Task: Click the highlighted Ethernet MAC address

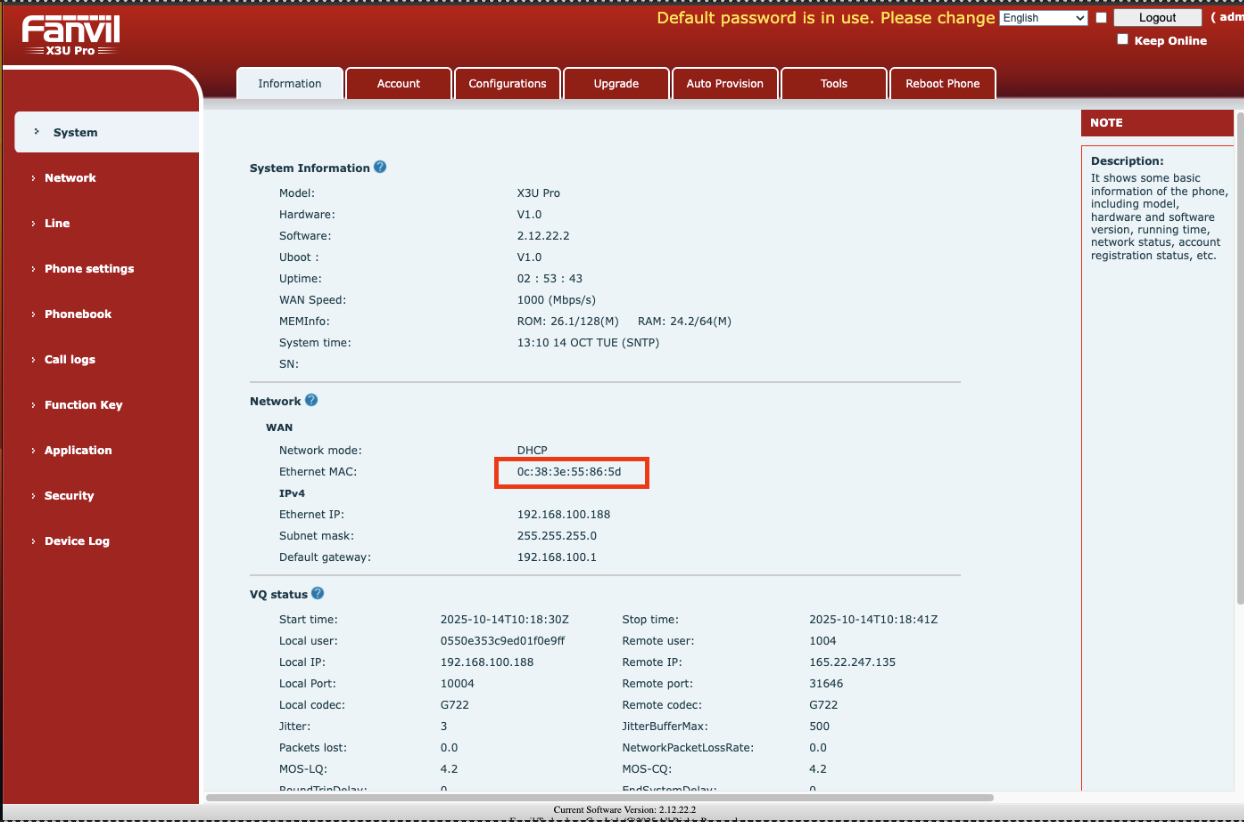Action: pos(571,471)
